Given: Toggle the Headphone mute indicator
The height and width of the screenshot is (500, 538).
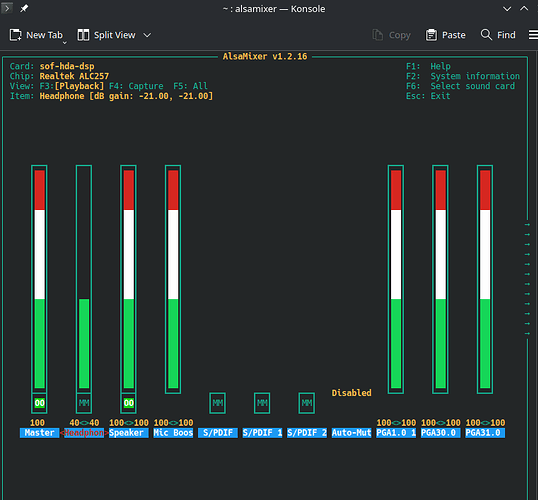Looking at the screenshot, I should pyautogui.click(x=84, y=403).
